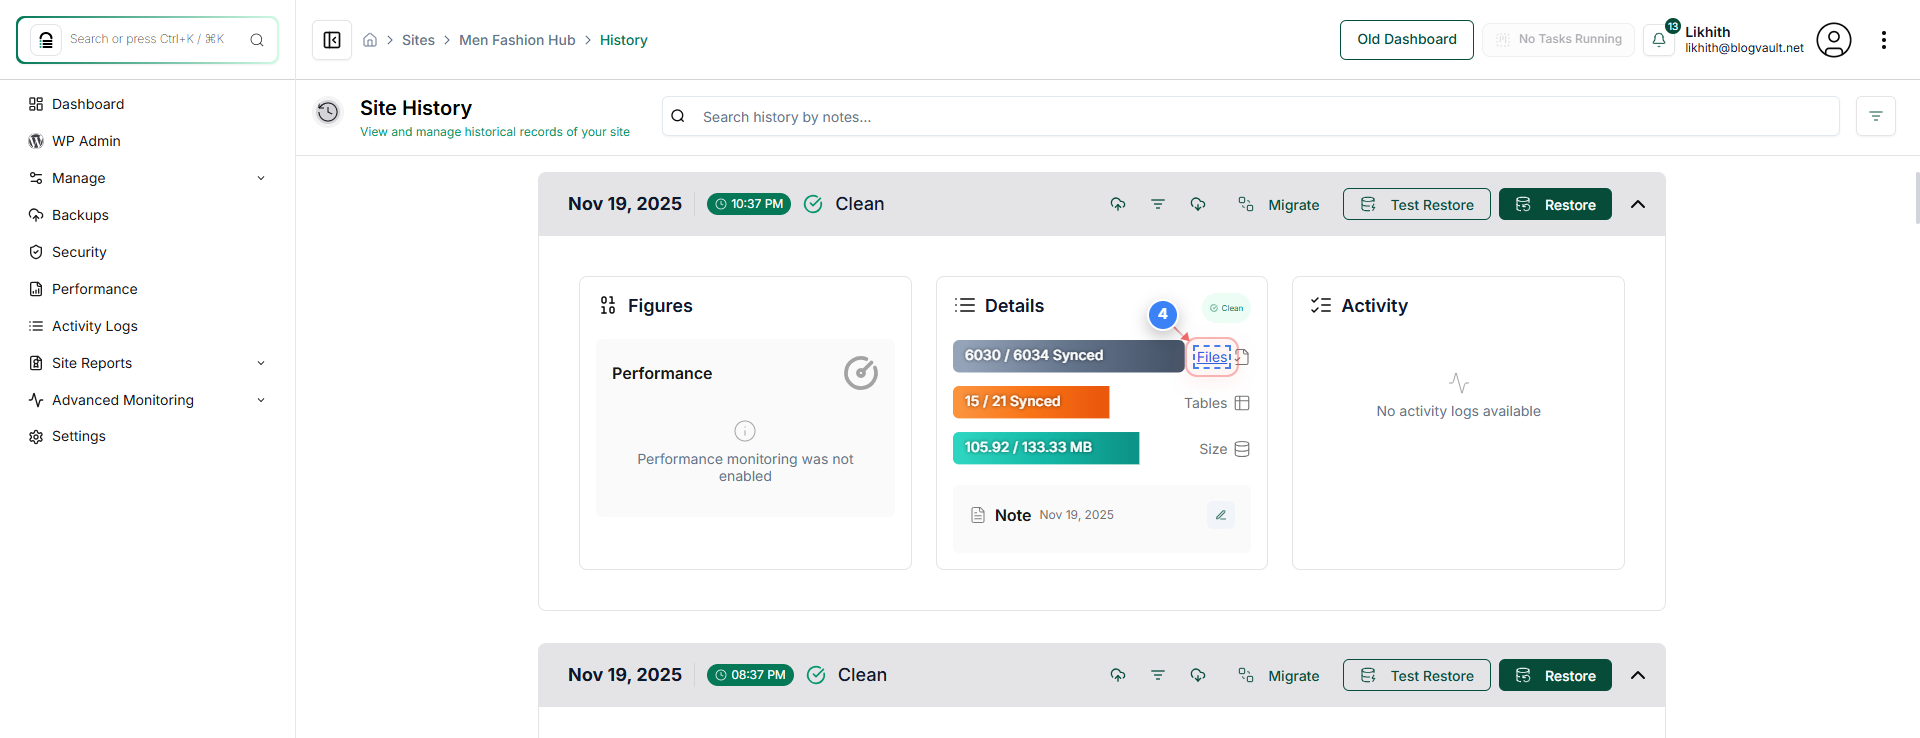This screenshot has height=738, width=1920.
Task: Open the home breadcrumb icon
Action: [370, 40]
